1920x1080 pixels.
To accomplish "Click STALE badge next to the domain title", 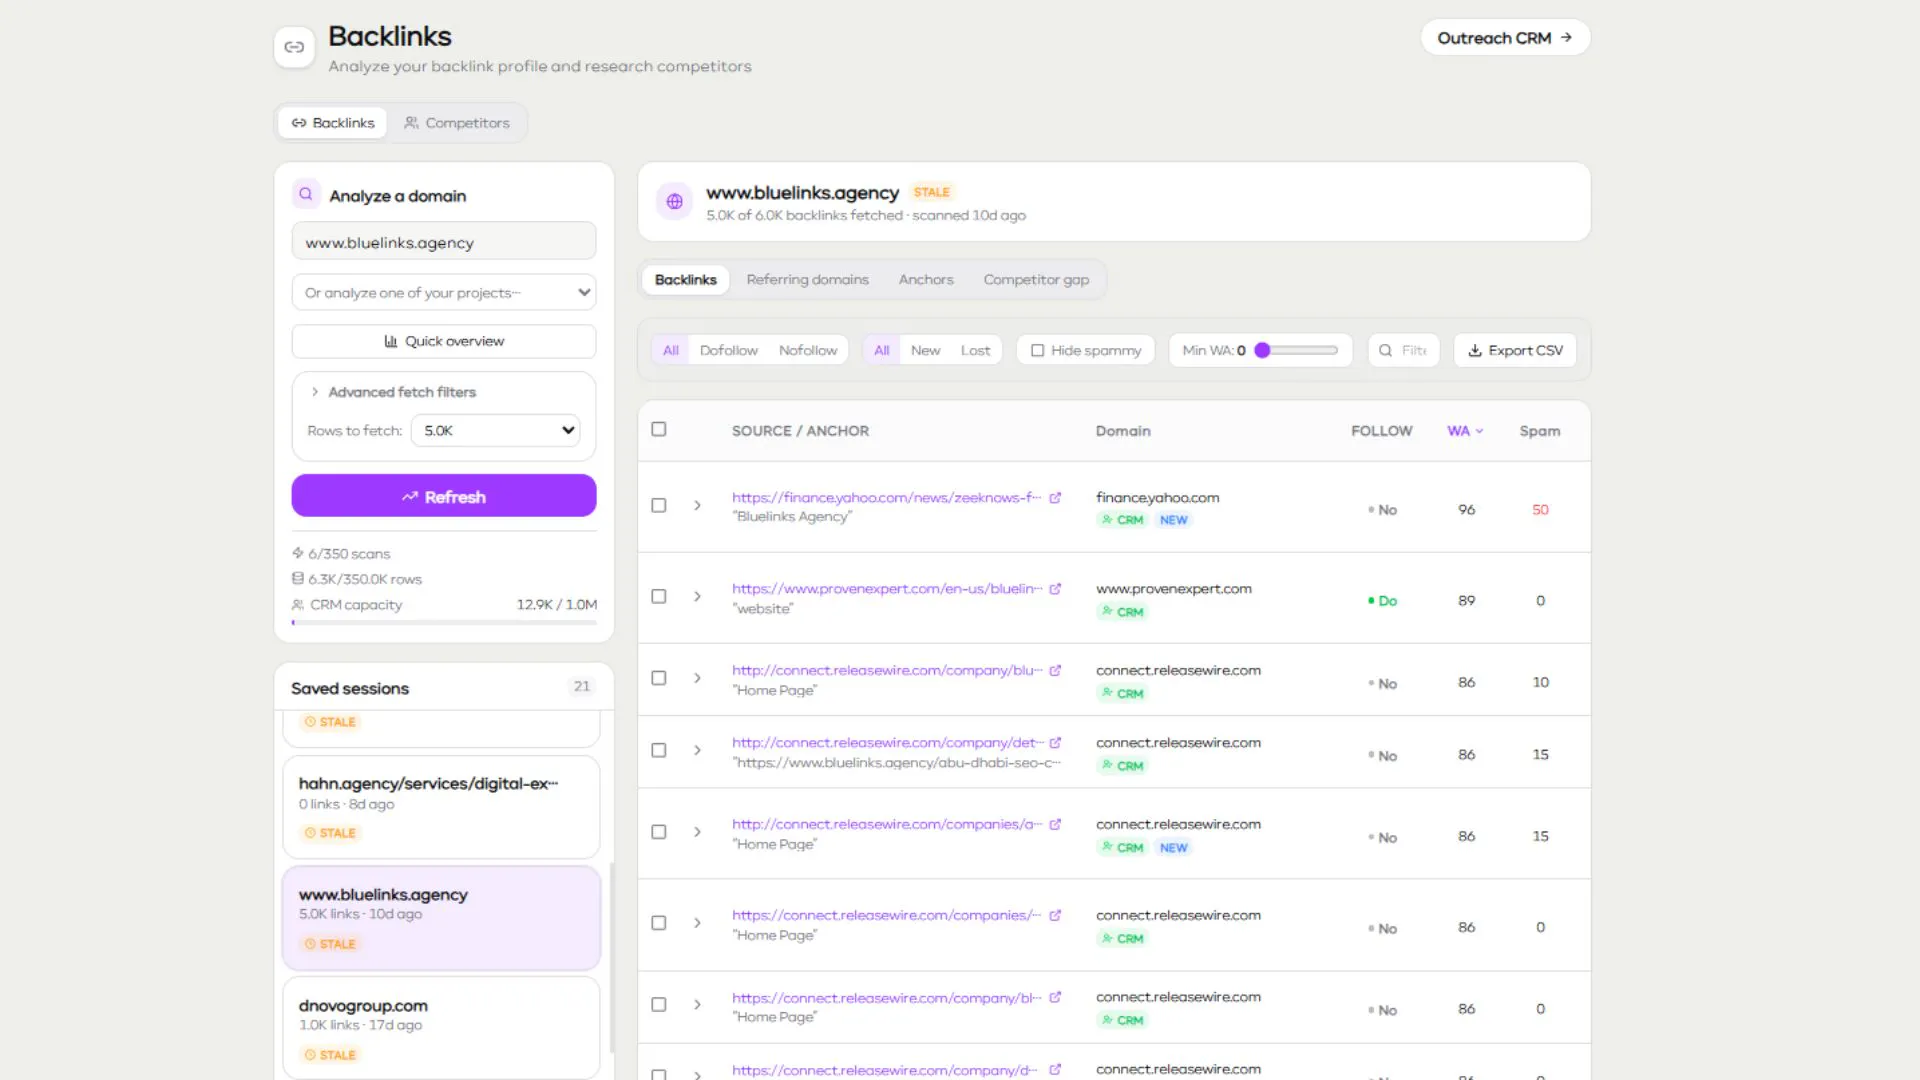I will 931,192.
